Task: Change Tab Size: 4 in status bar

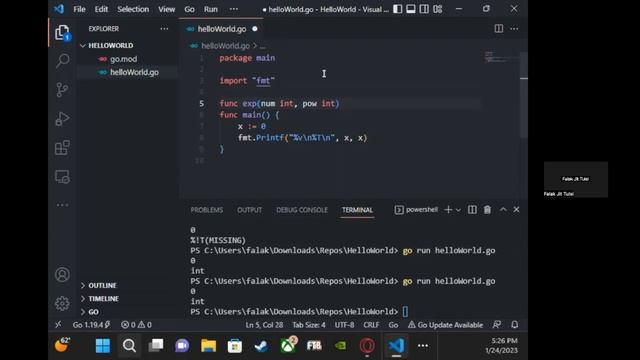Action: pyautogui.click(x=309, y=325)
